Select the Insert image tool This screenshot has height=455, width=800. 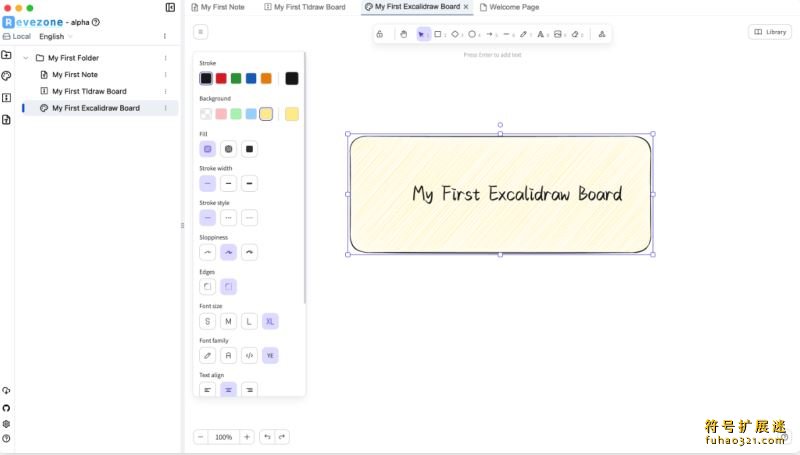tap(558, 34)
